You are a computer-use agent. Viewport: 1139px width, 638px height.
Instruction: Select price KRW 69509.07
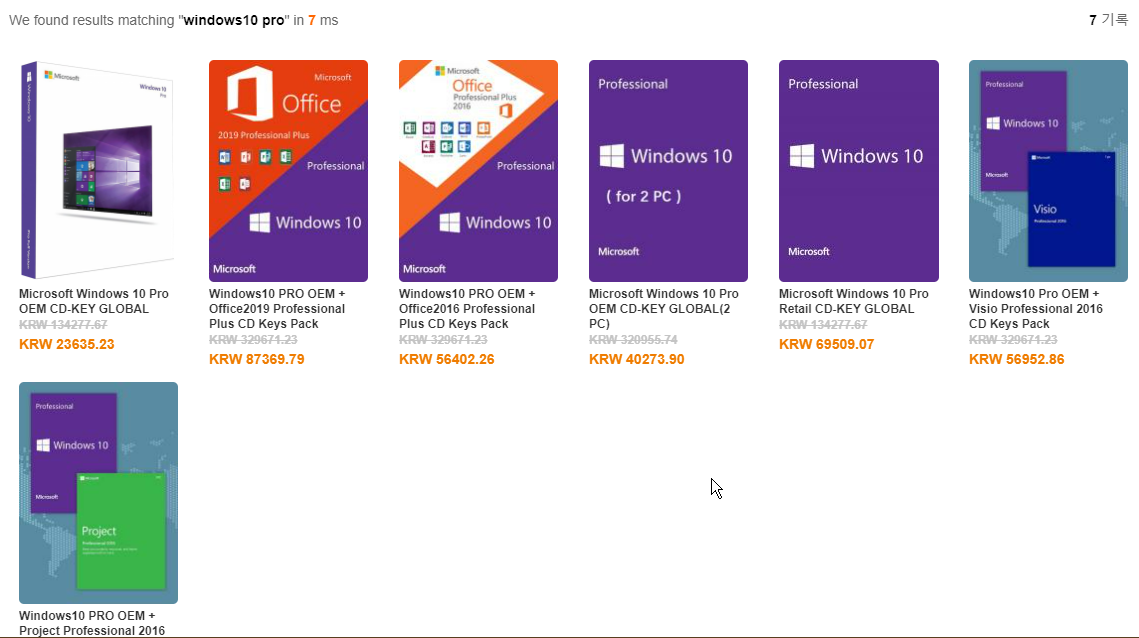click(x=827, y=344)
